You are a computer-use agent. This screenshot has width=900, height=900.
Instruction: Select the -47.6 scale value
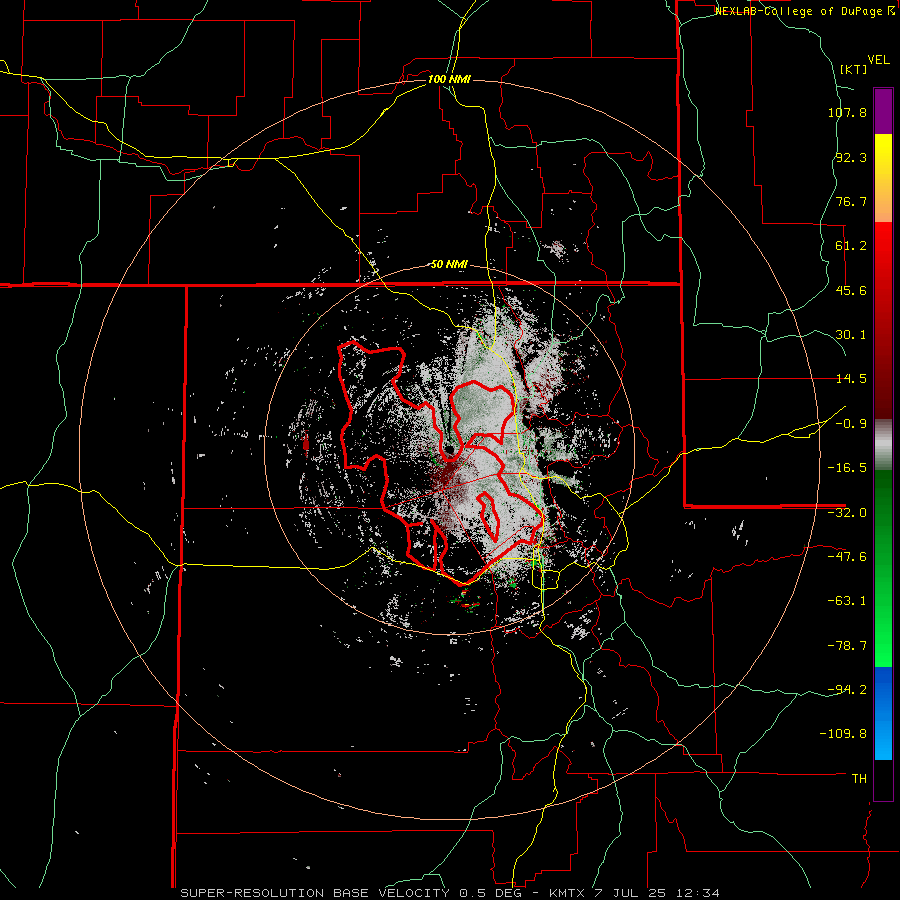coord(847,557)
